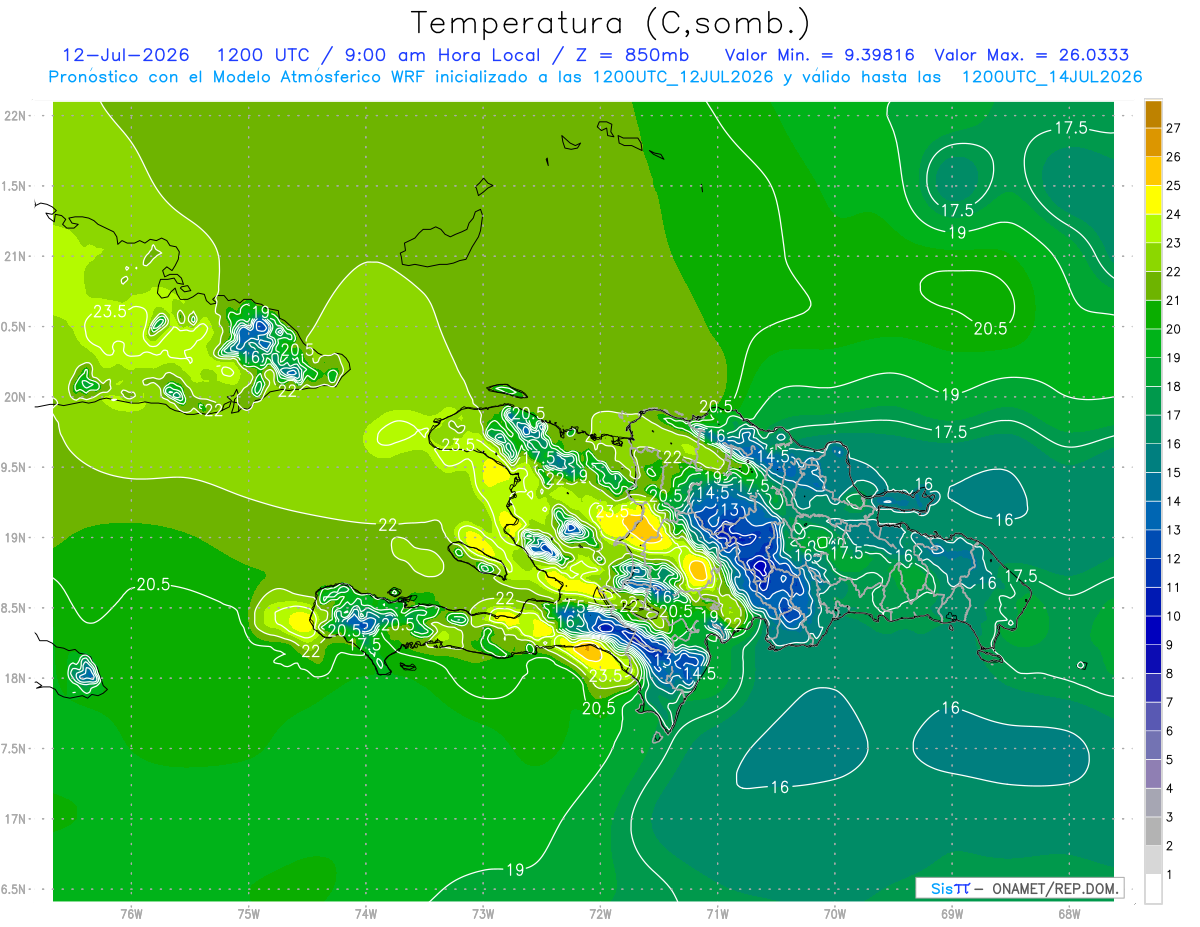Click the "69W" longitude axis label
This screenshot has width=1200, height=927.
952,914
